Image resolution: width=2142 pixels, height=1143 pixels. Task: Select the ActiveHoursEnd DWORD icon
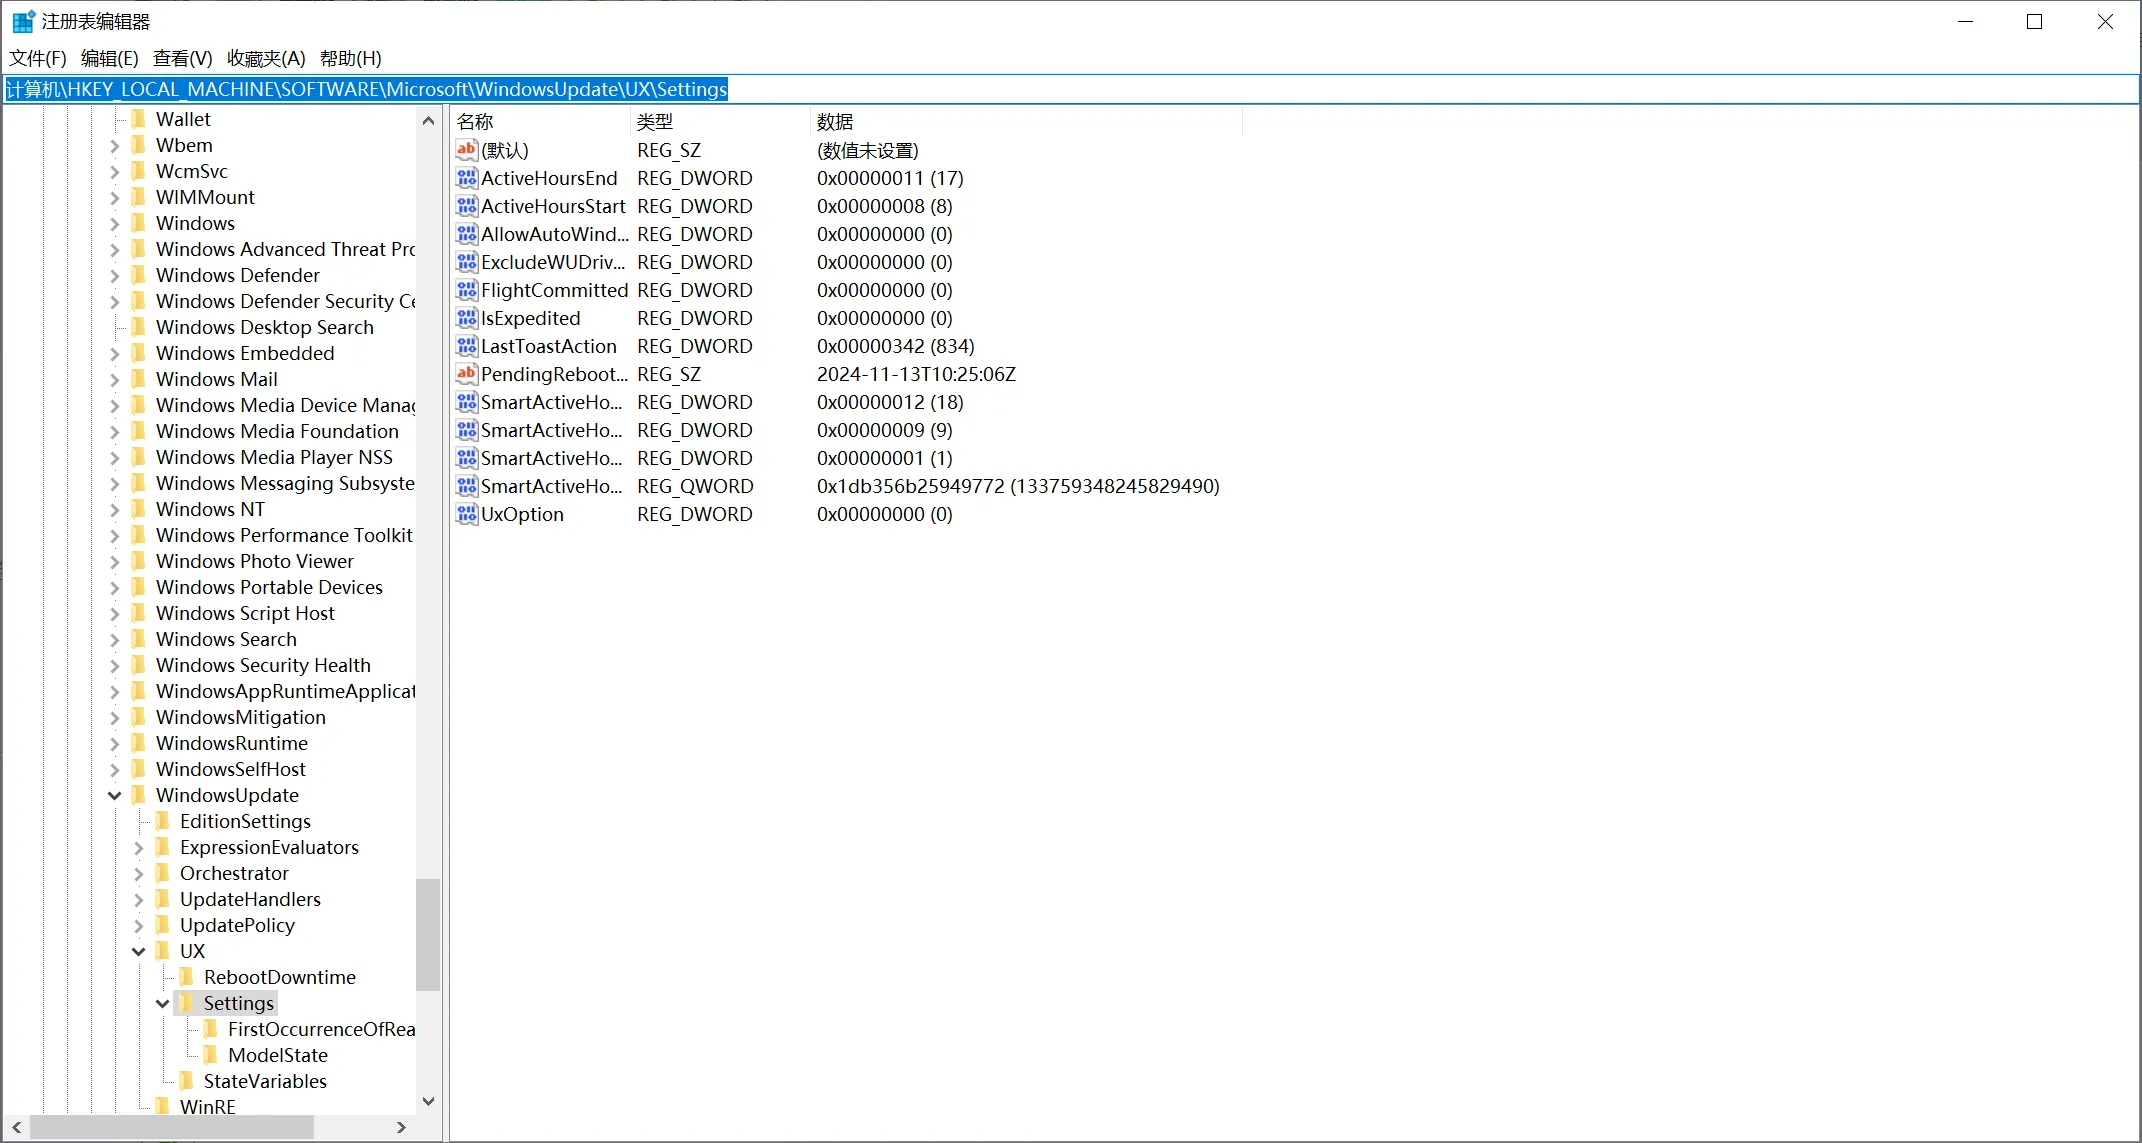click(466, 178)
